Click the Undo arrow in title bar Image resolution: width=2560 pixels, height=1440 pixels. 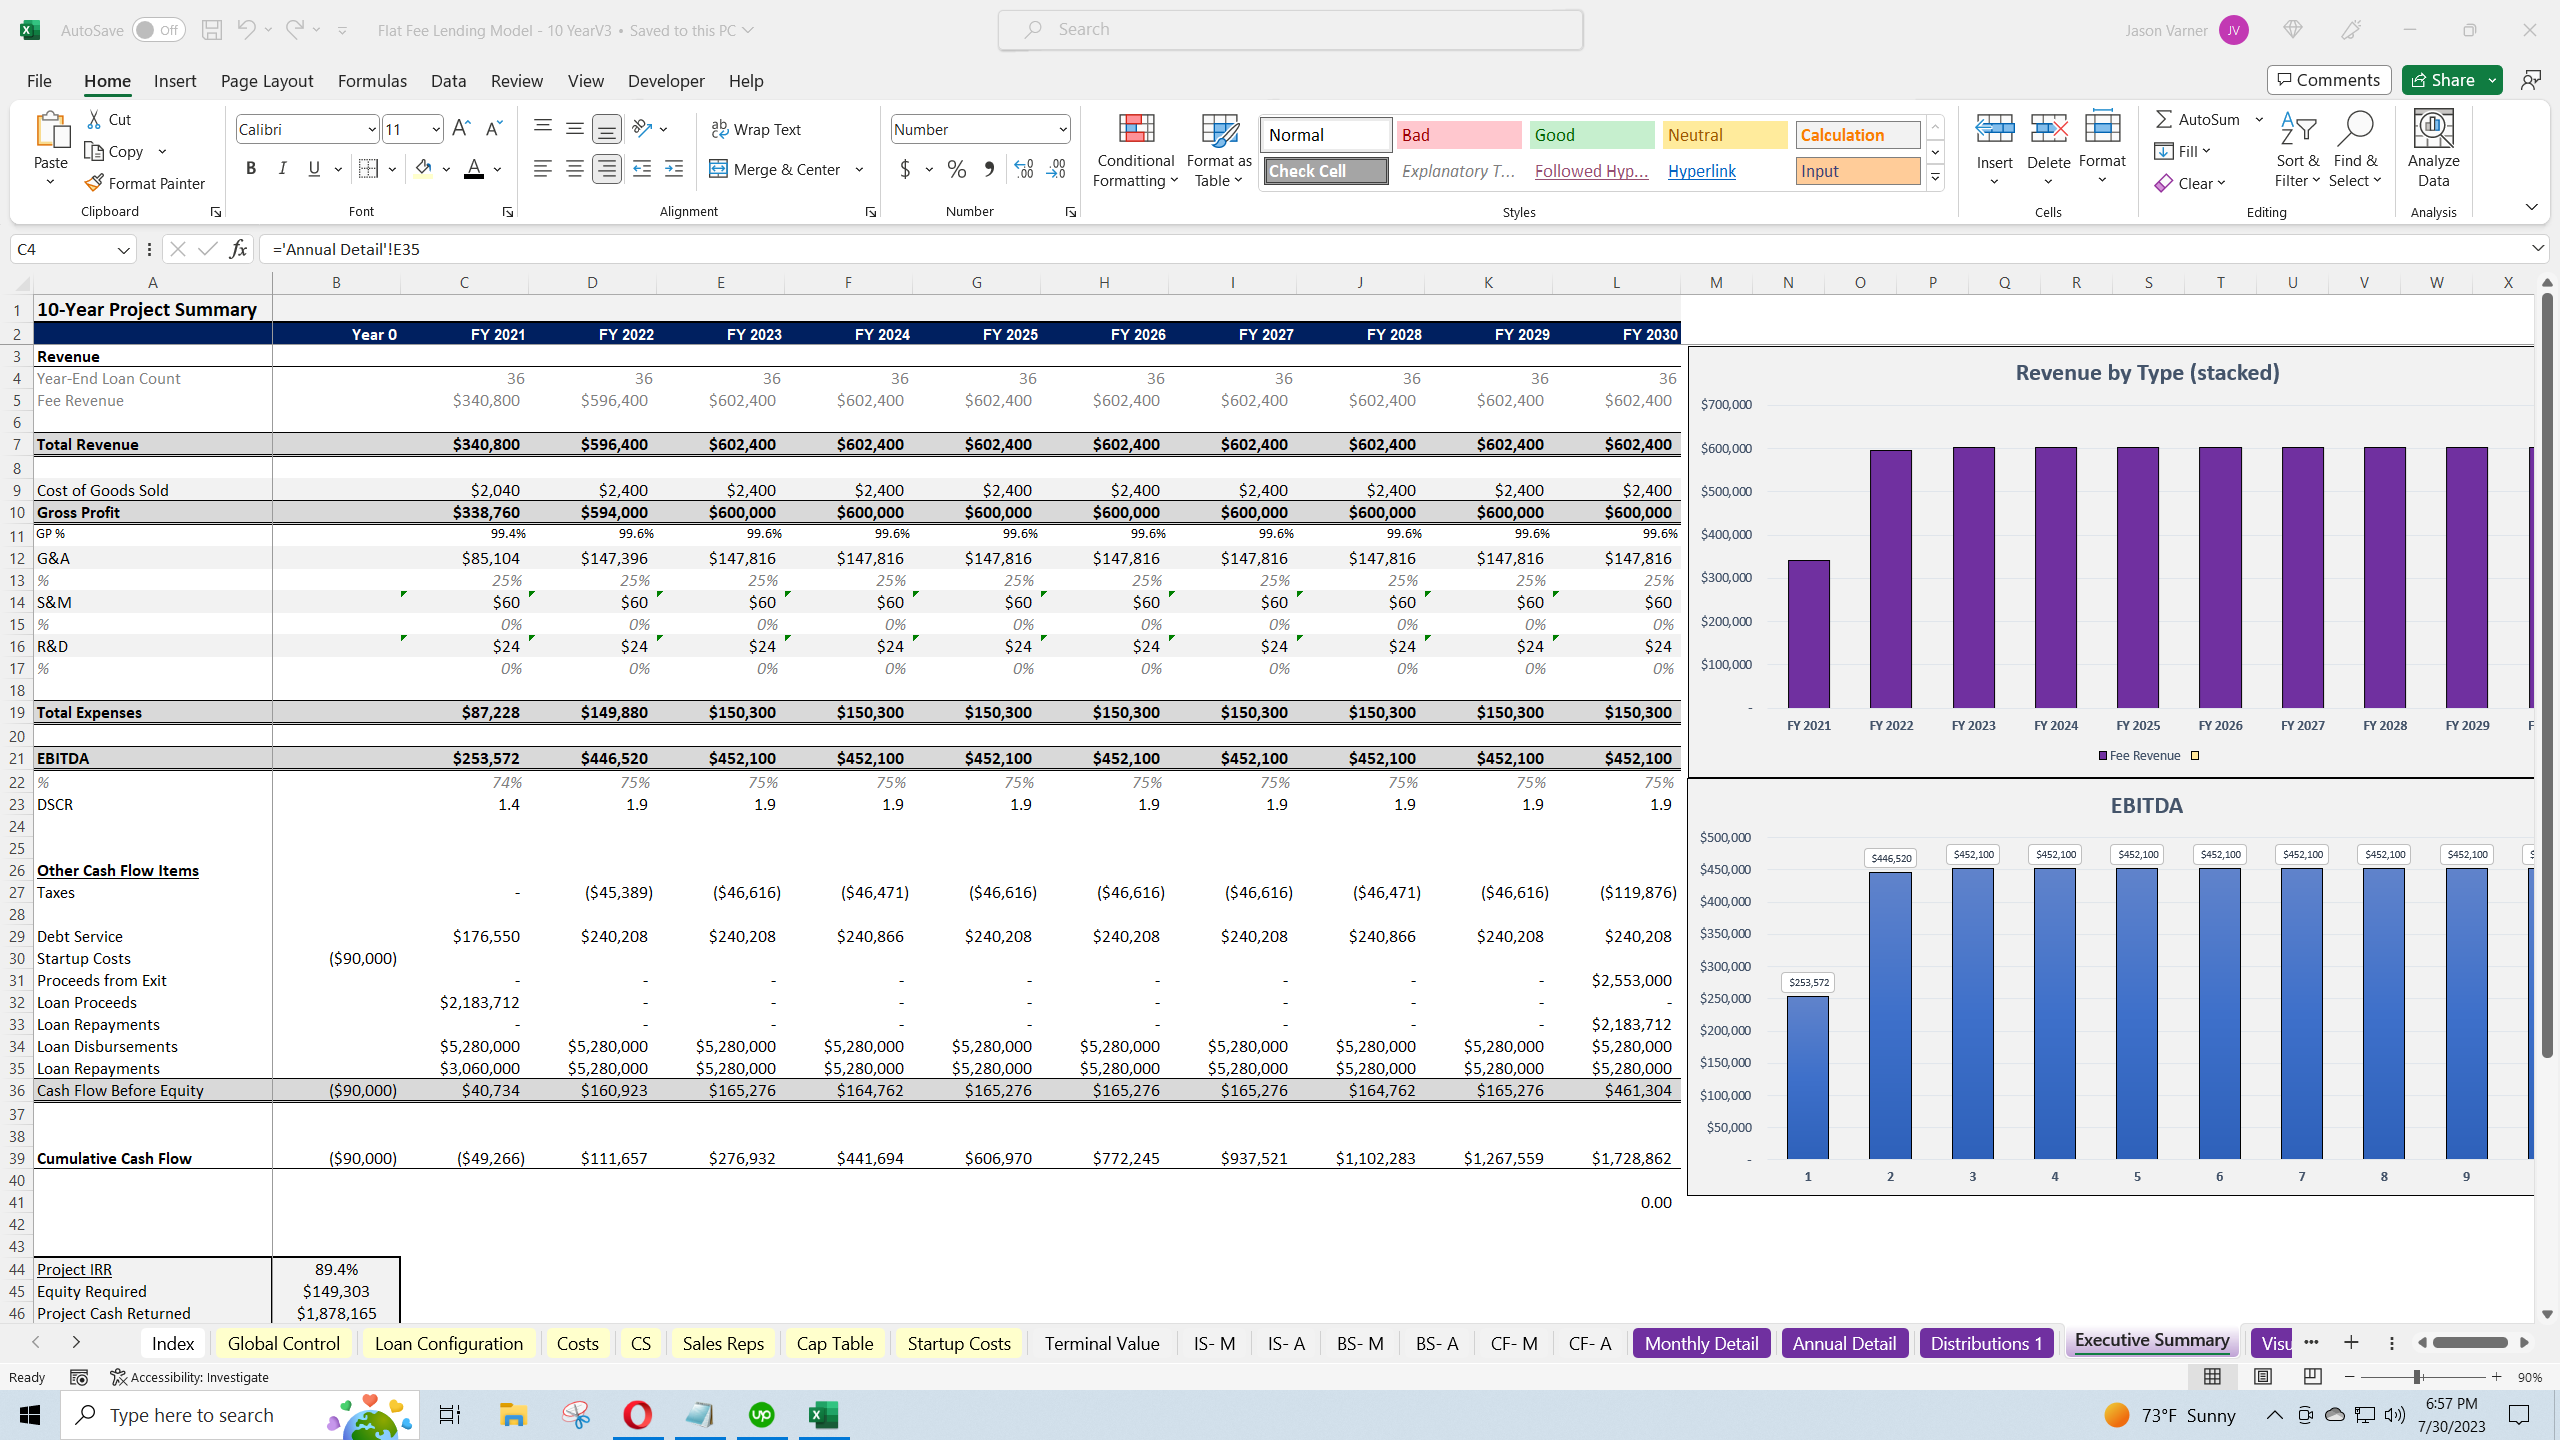pyautogui.click(x=246, y=30)
